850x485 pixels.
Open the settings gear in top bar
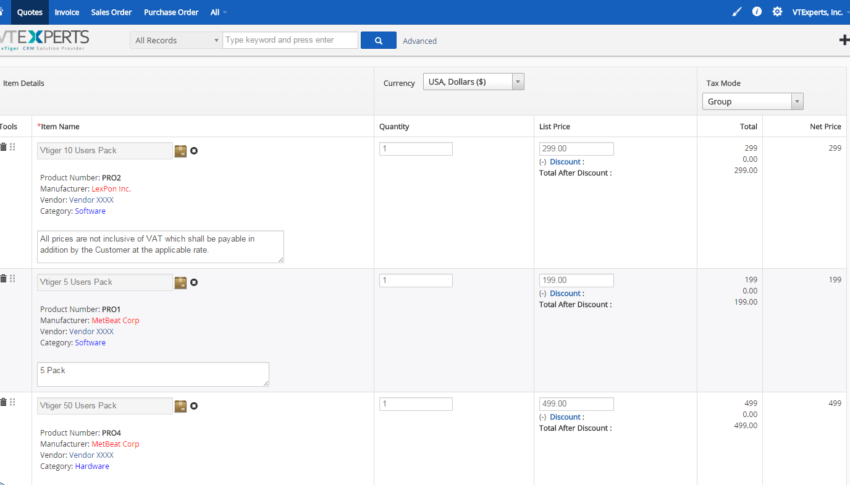[777, 11]
